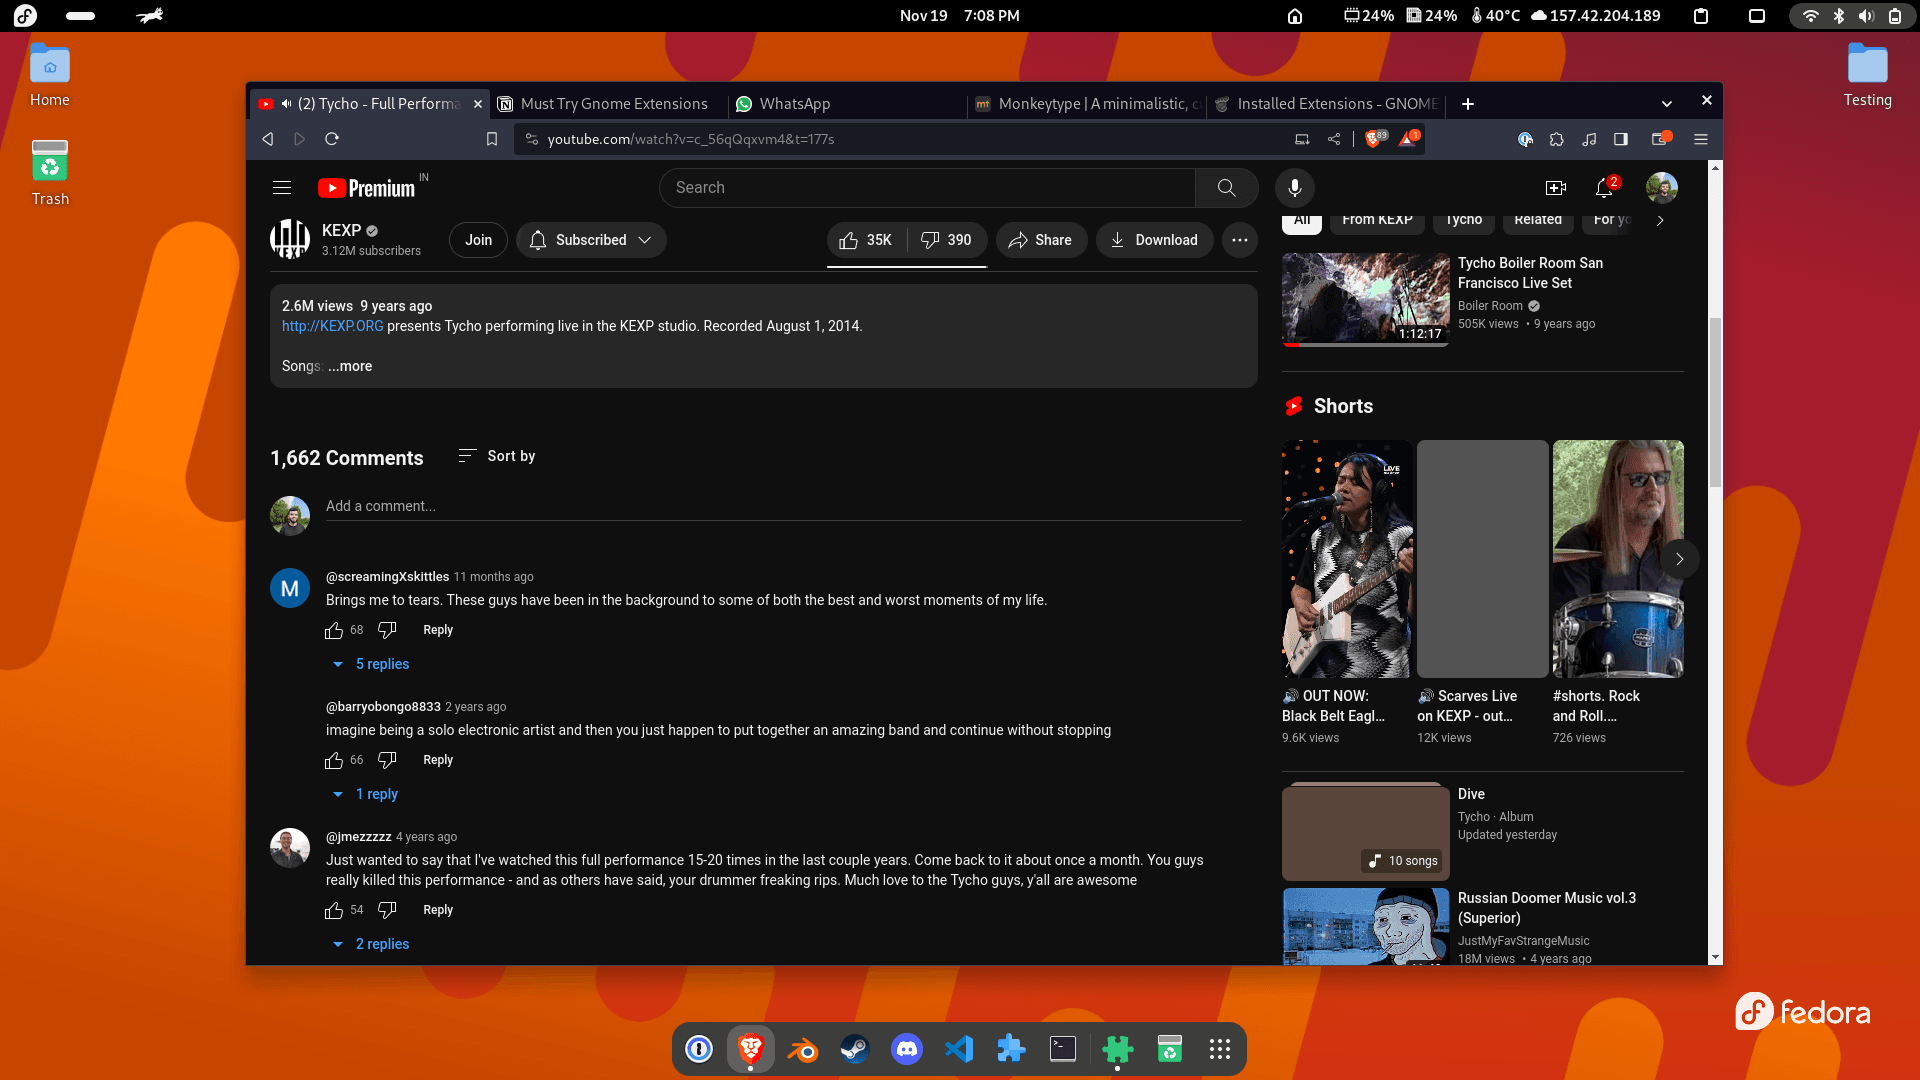Dislike the @jmezzzzz comment
The image size is (1920, 1080).
pyautogui.click(x=387, y=910)
